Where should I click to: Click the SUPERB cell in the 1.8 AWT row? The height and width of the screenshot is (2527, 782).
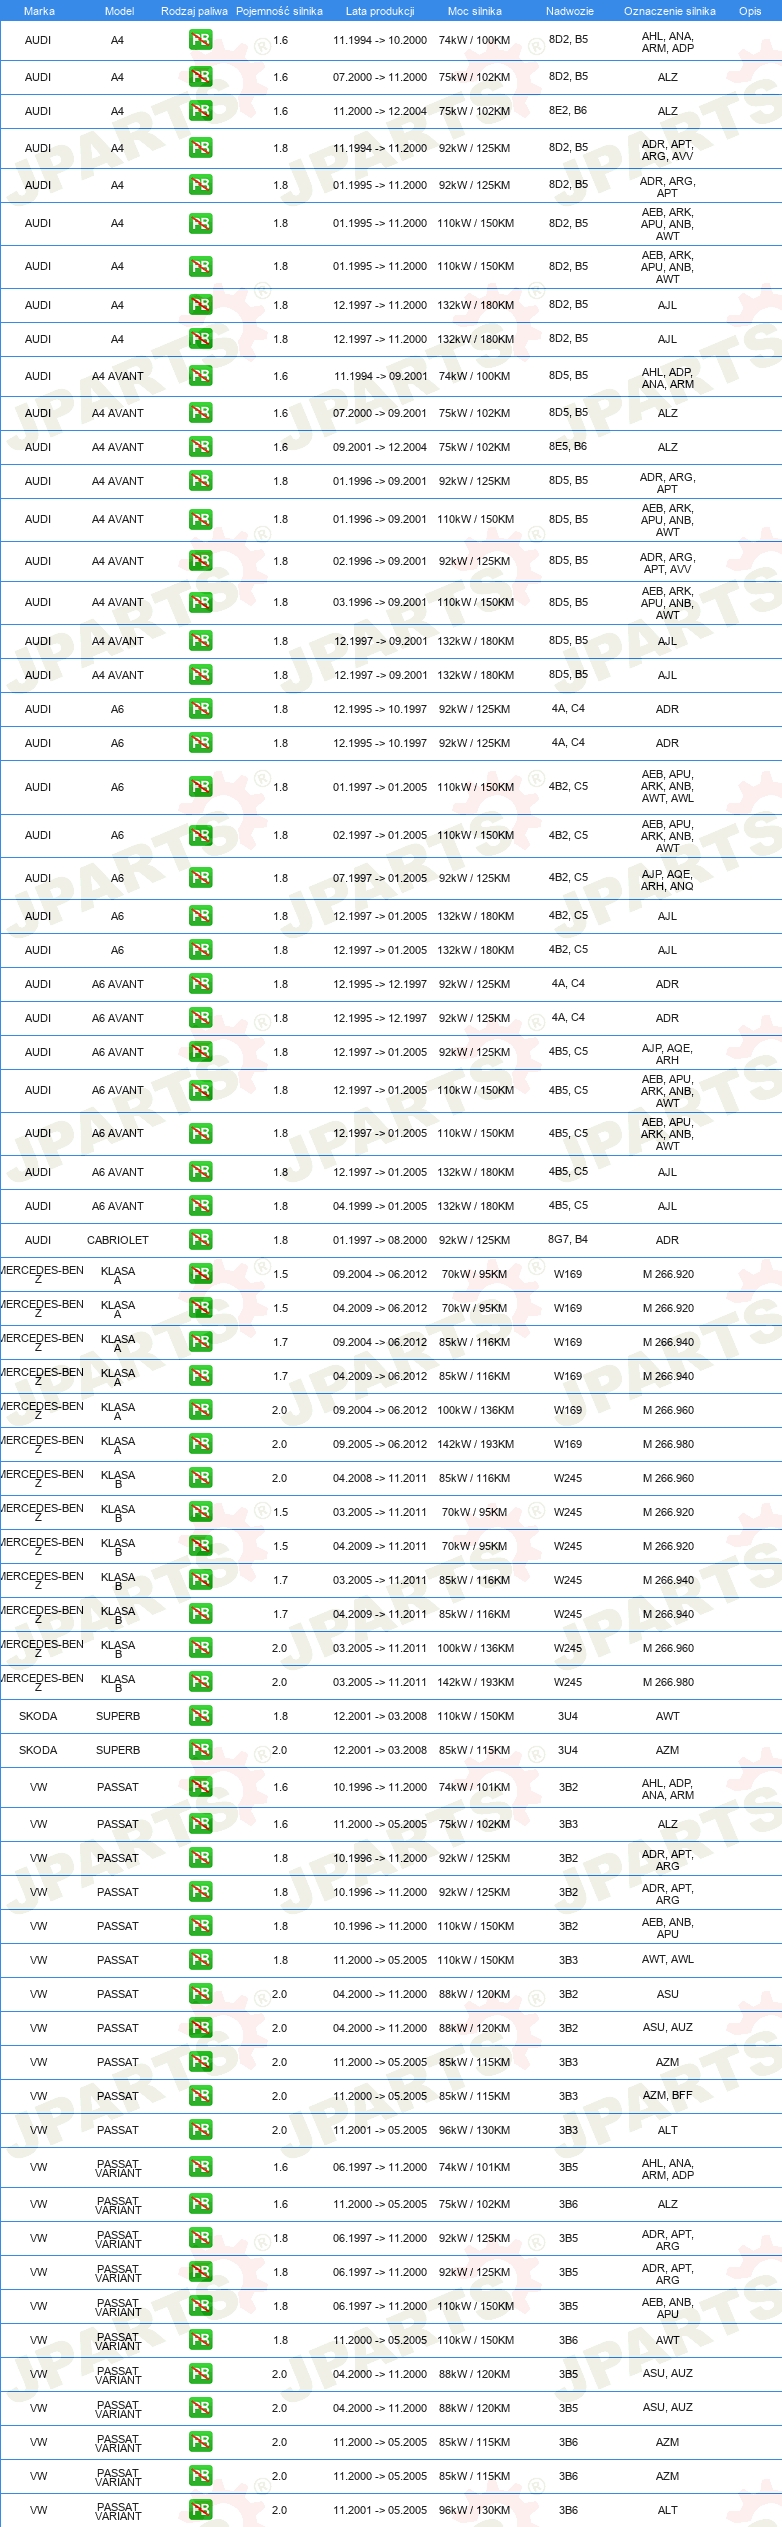118,1716
